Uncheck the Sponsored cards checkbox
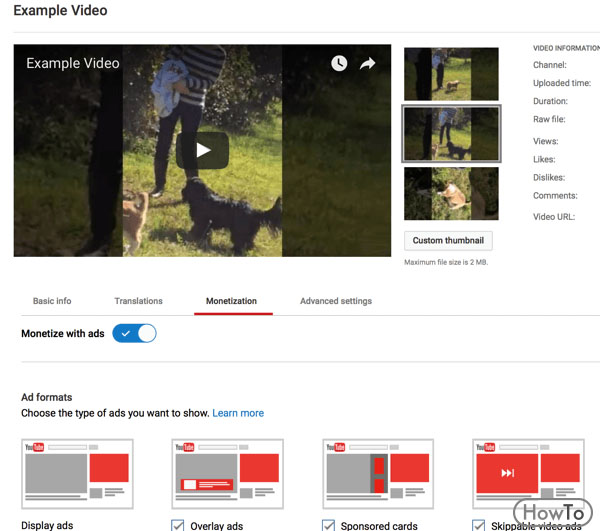This screenshot has height=531, width=600. pos(328,525)
